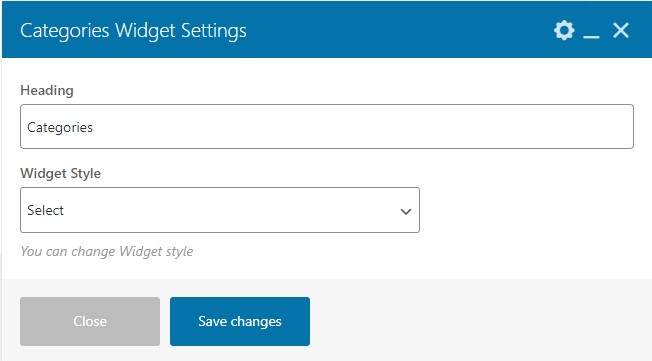Click the 'Categories Widget Settings' title text

133,31
